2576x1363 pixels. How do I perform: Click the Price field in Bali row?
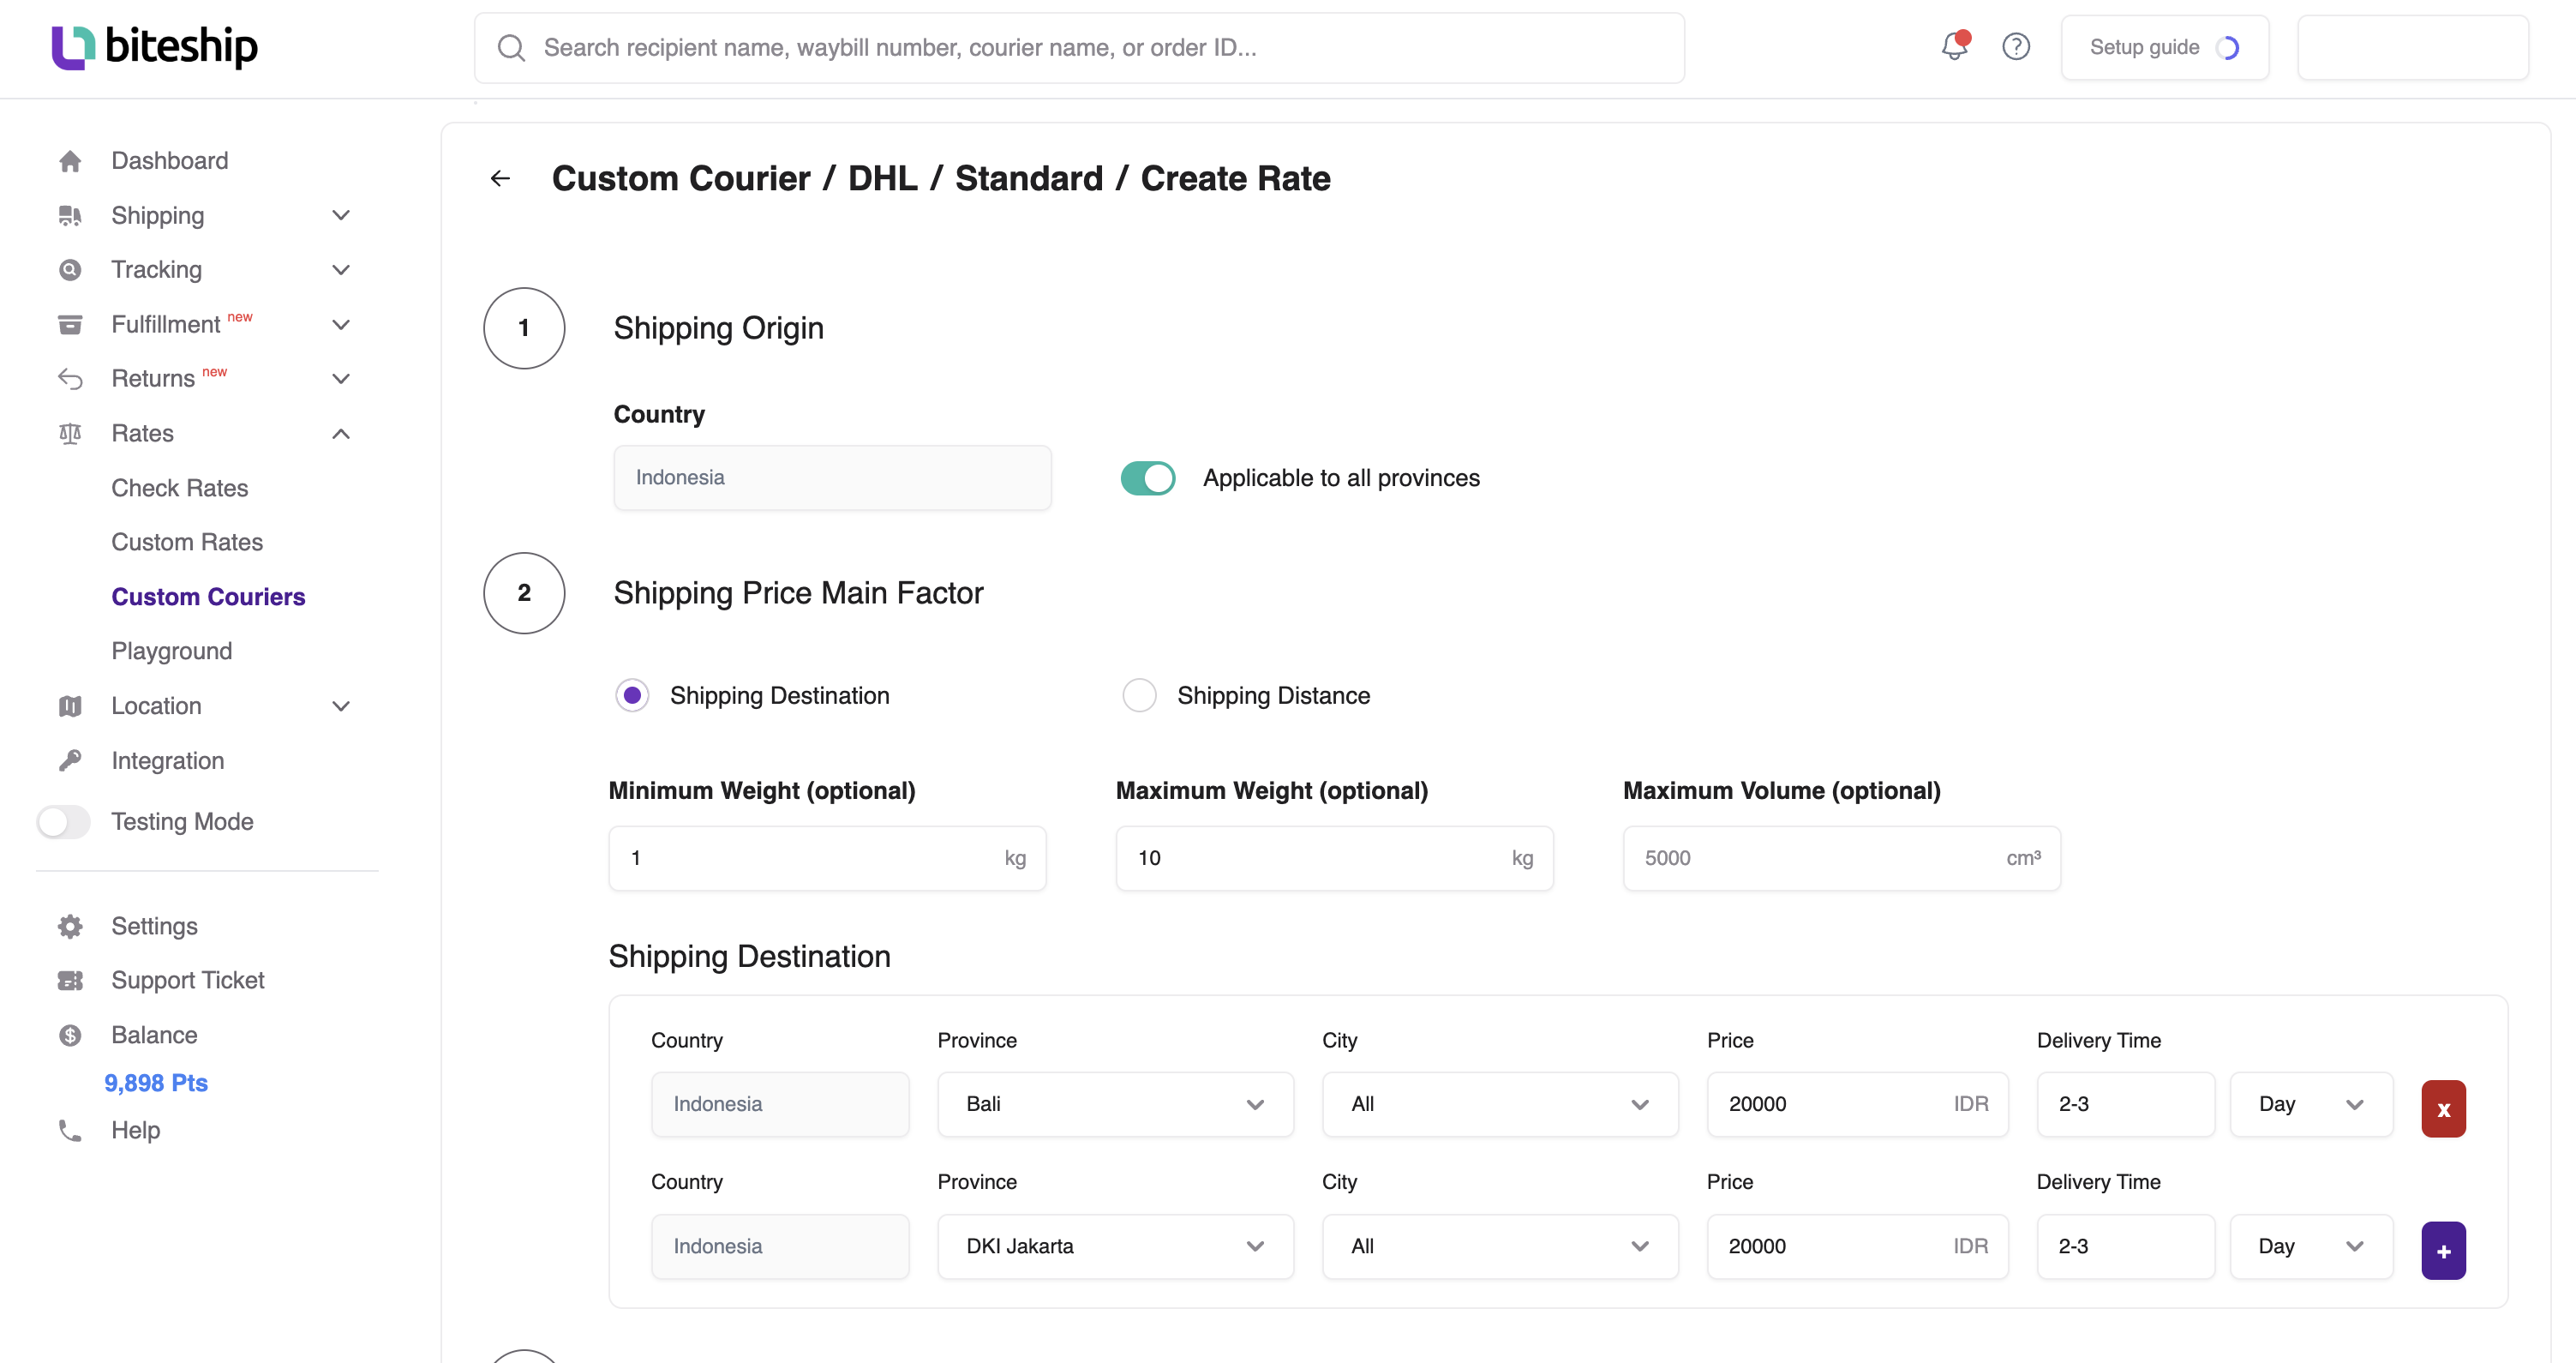coord(1857,1104)
